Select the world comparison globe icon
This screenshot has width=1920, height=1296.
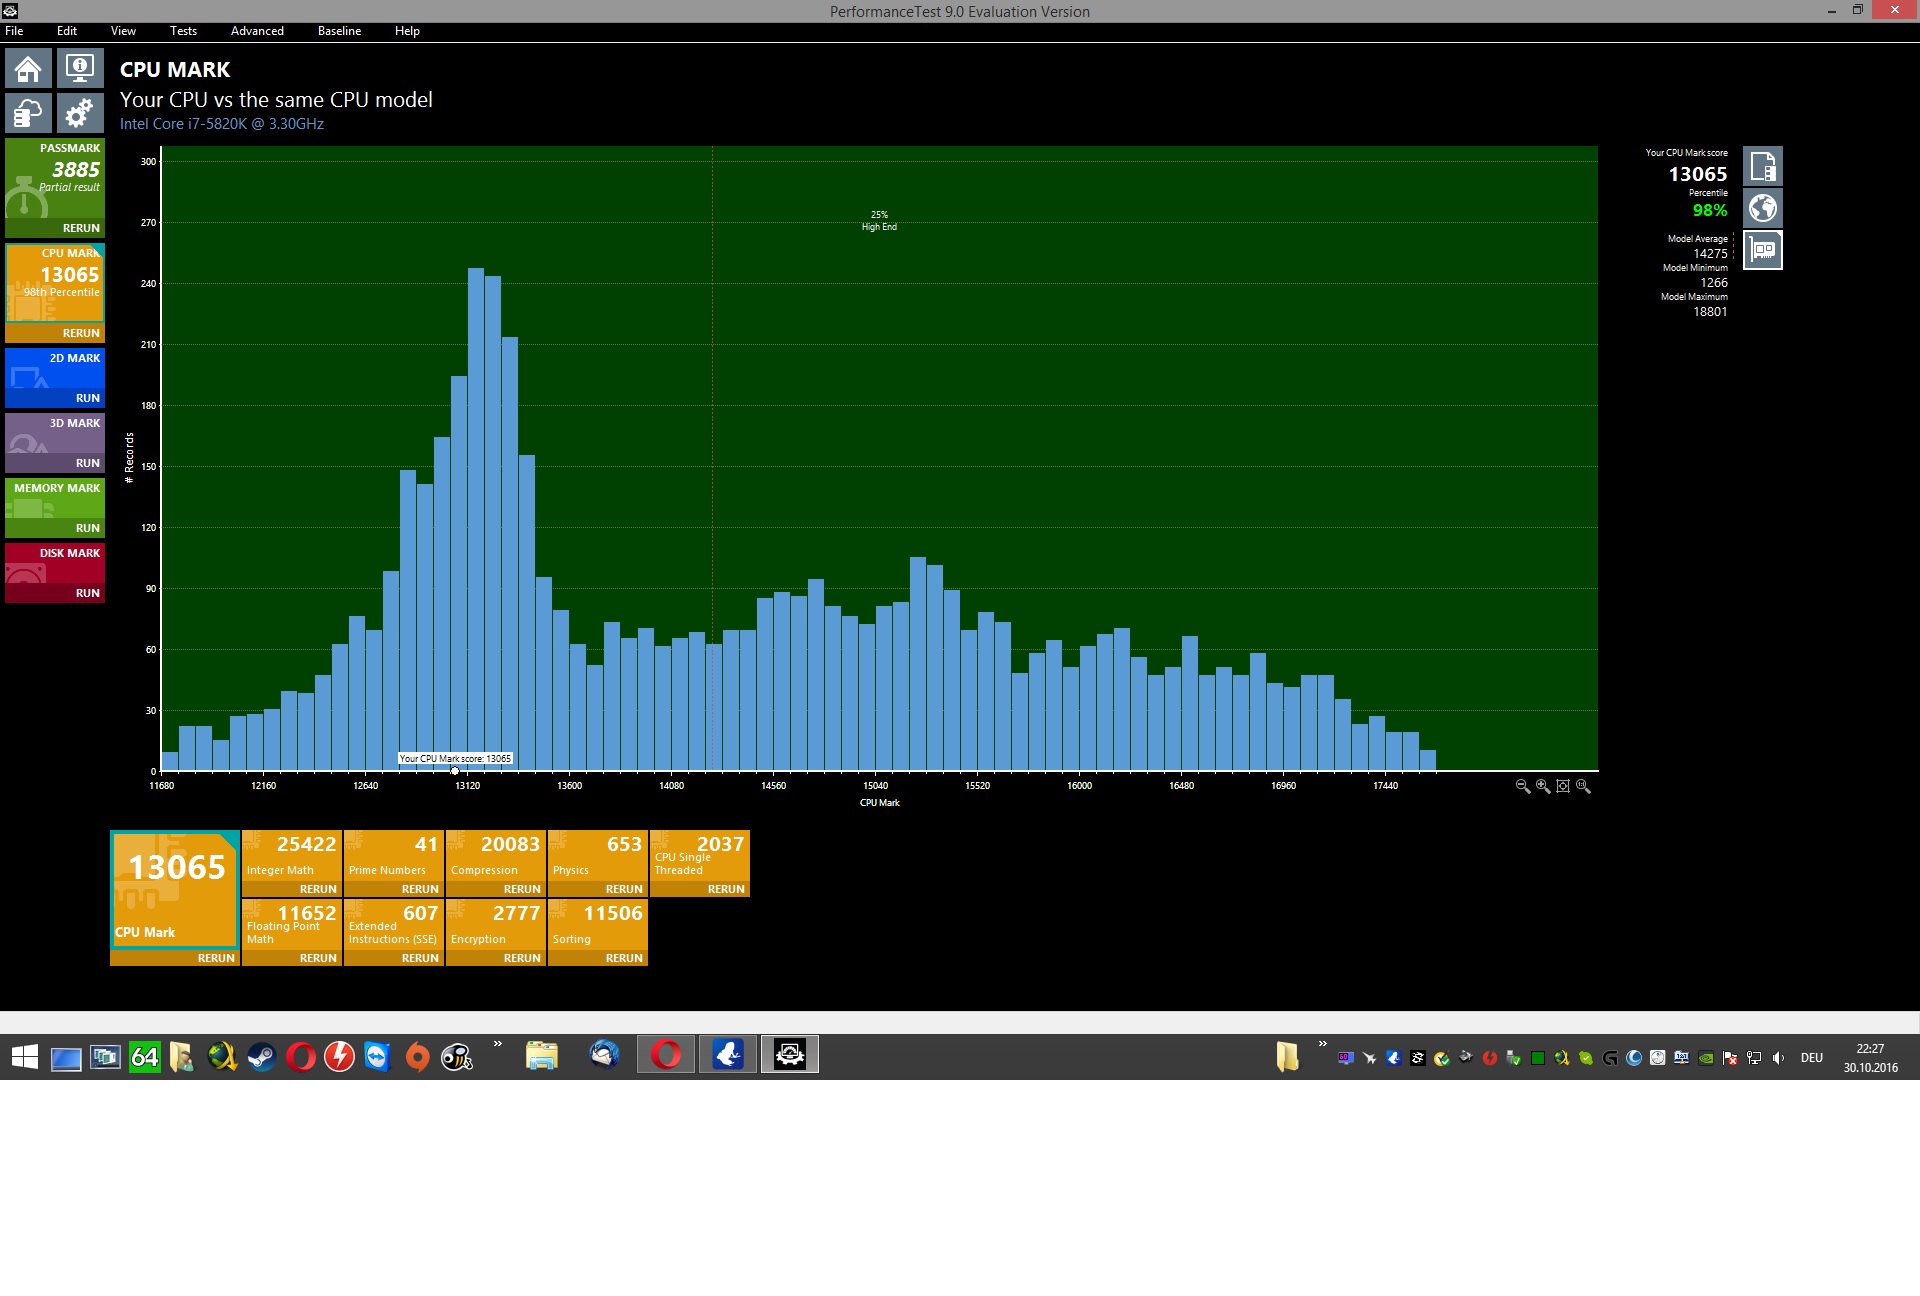tap(1763, 208)
